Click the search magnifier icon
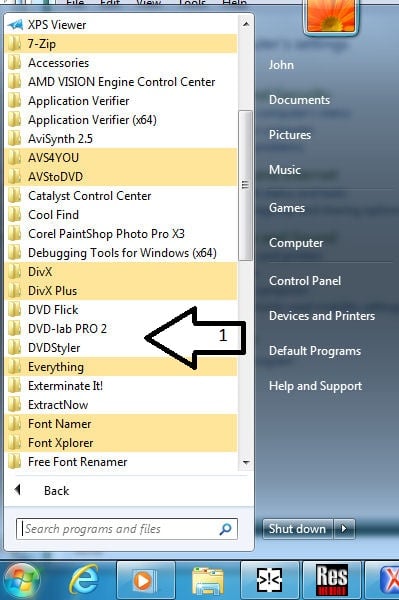Viewport: 399px width, 600px height. (225, 529)
